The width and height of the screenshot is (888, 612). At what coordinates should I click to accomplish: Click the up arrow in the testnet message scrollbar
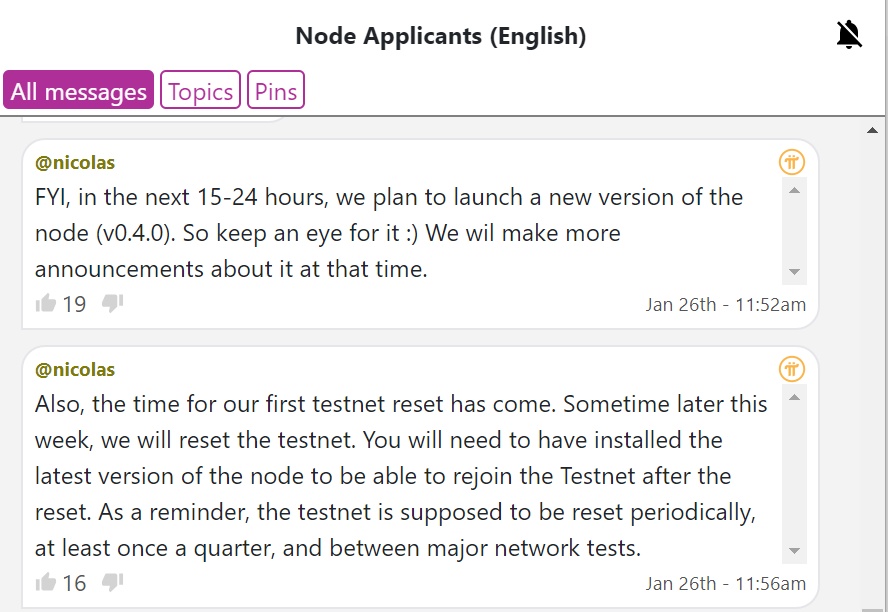pyautogui.click(x=795, y=397)
